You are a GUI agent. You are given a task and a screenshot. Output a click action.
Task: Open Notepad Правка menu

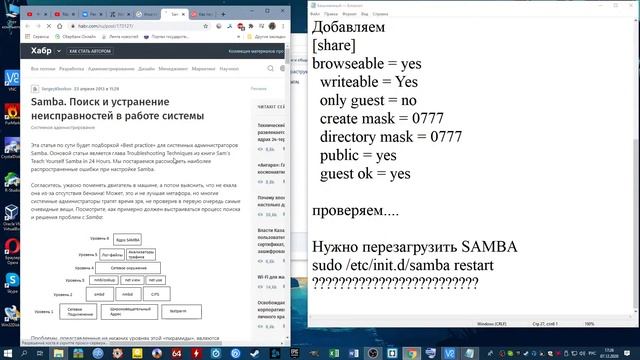[x=331, y=14]
